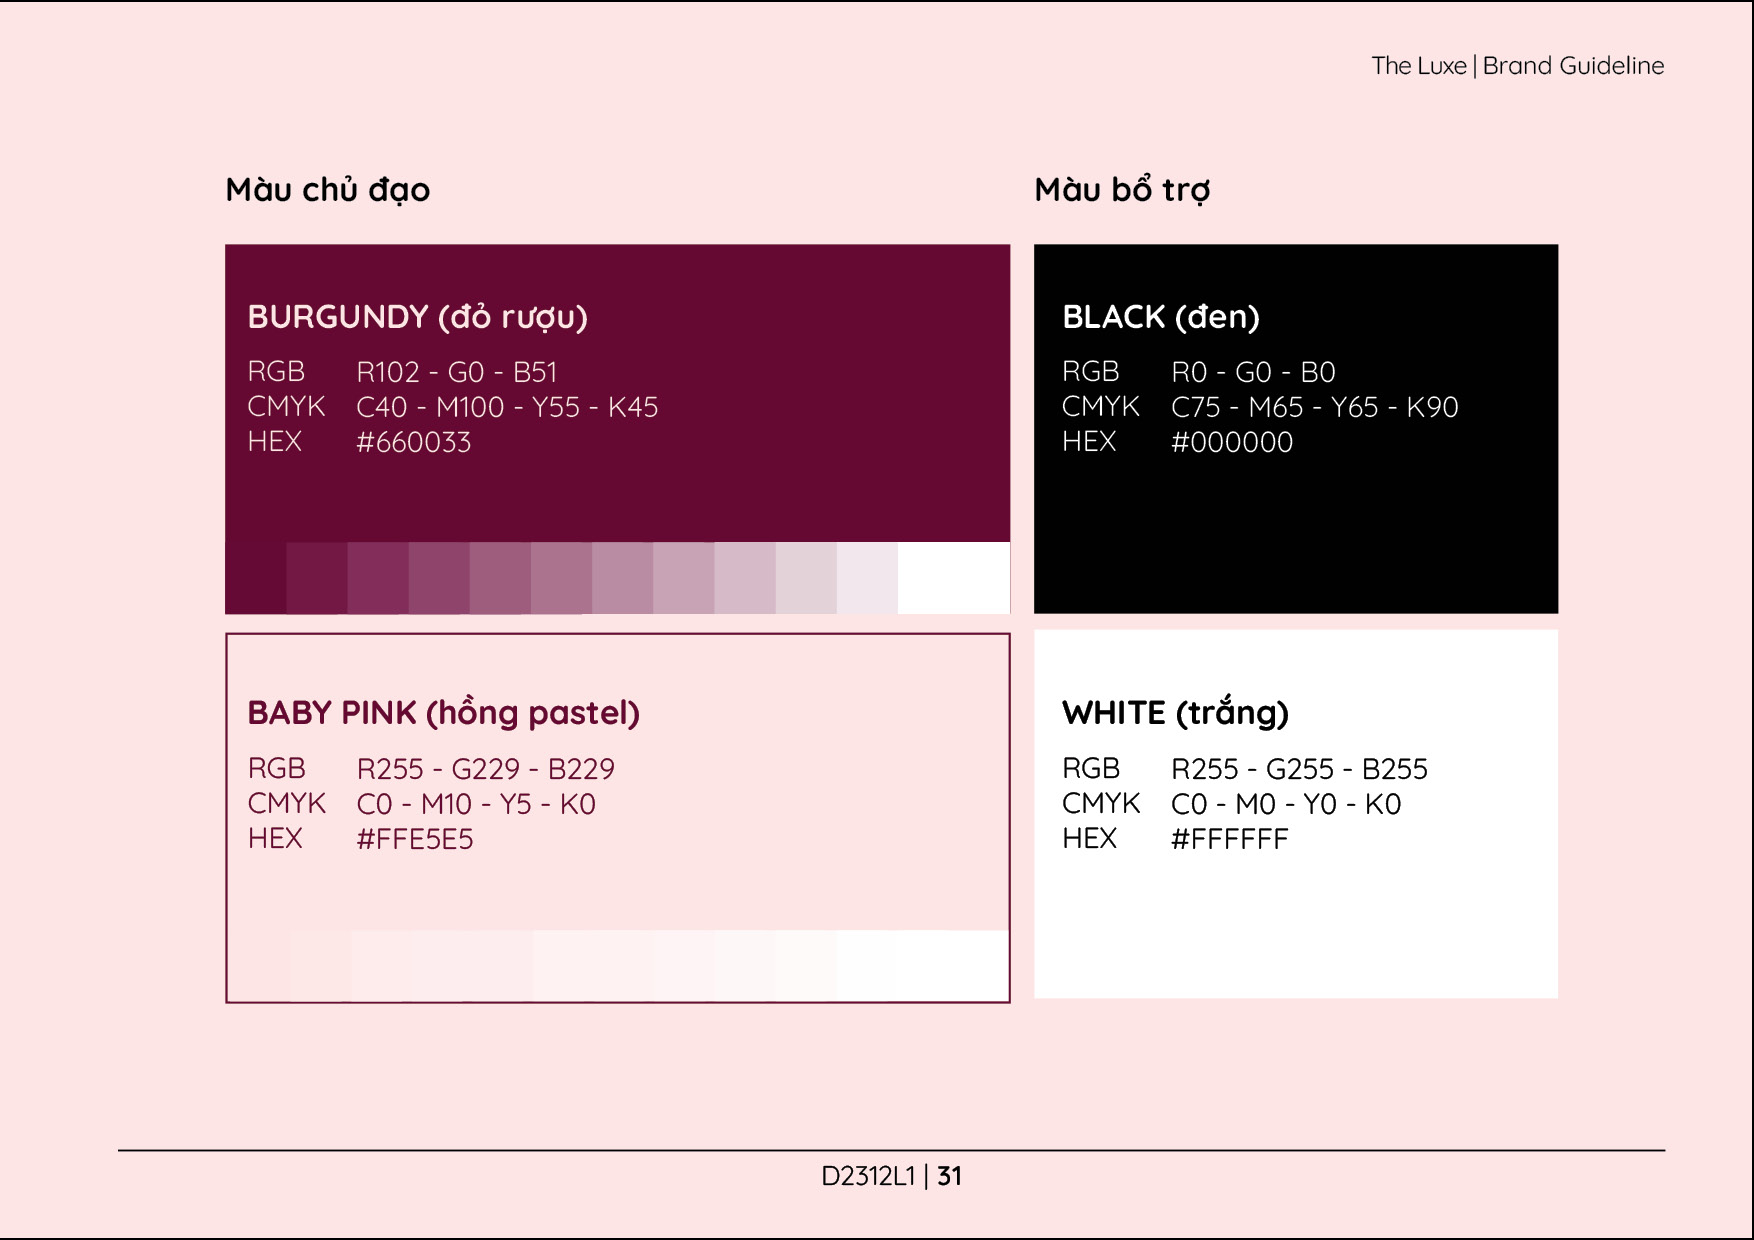Click pink CMYK value 'C0 - M10 - Y5 - K0'
Screen dimensions: 1754x1240
click(476, 804)
